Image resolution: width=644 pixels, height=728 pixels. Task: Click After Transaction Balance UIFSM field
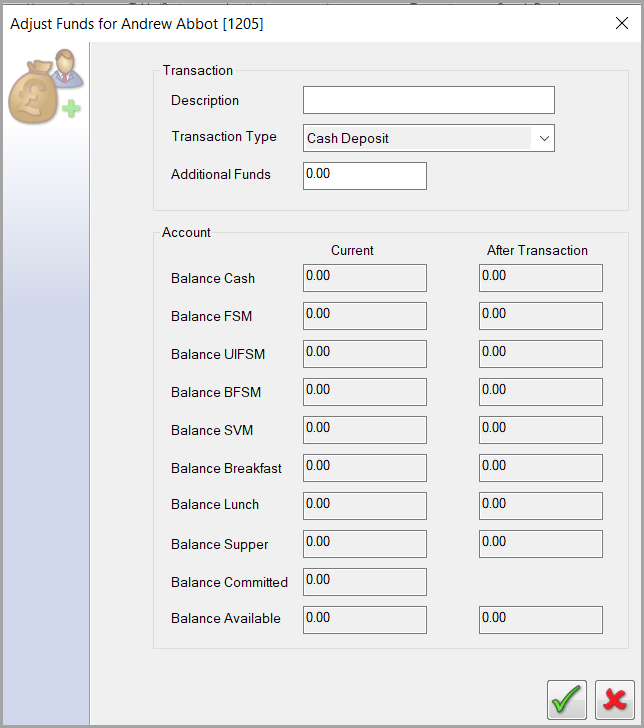[x=541, y=354]
